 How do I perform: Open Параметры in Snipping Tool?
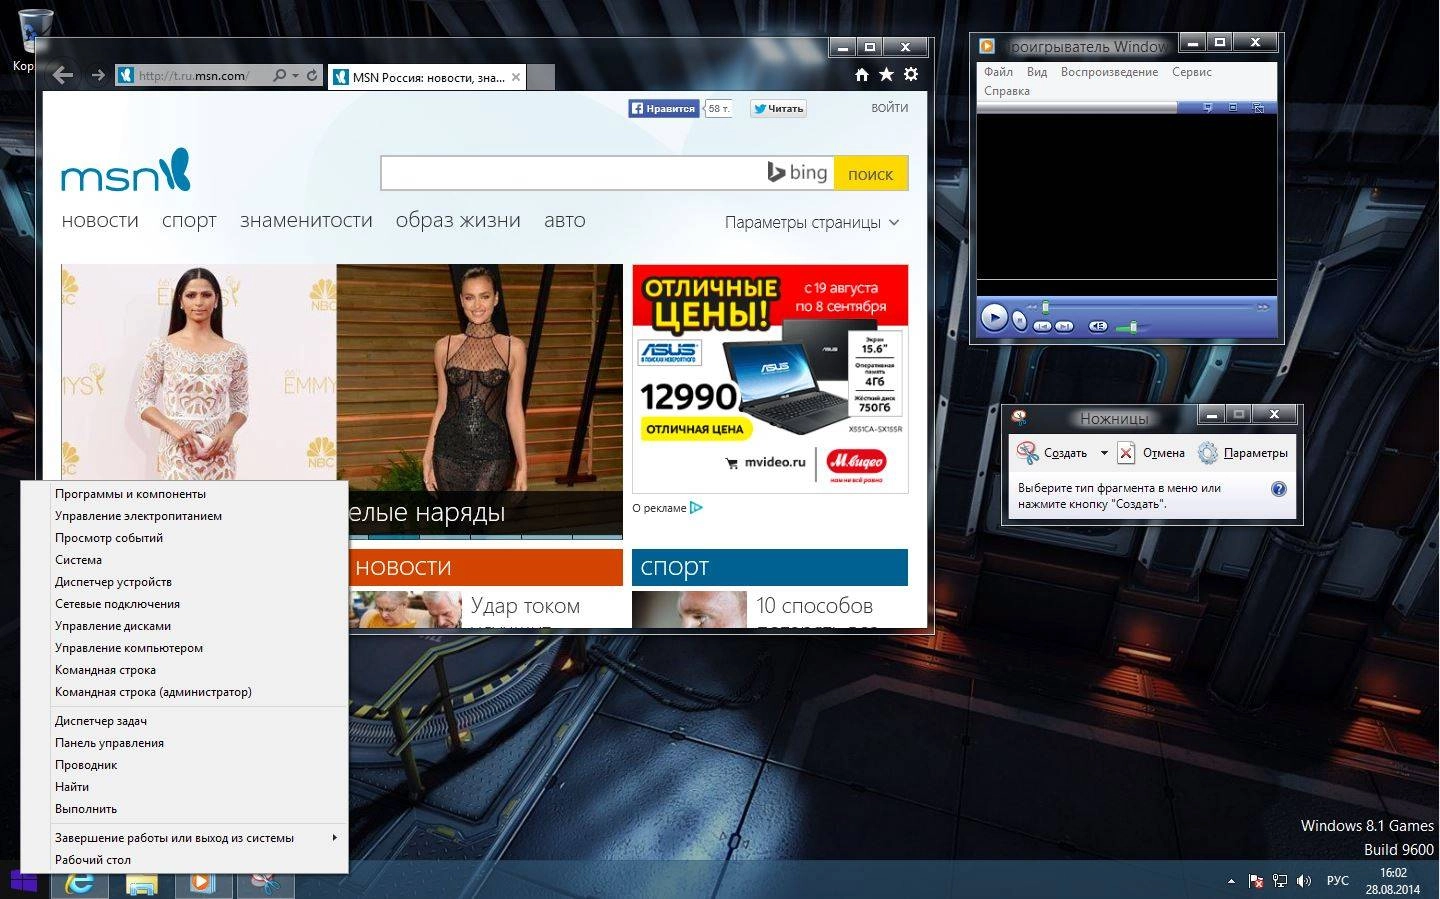1243,453
